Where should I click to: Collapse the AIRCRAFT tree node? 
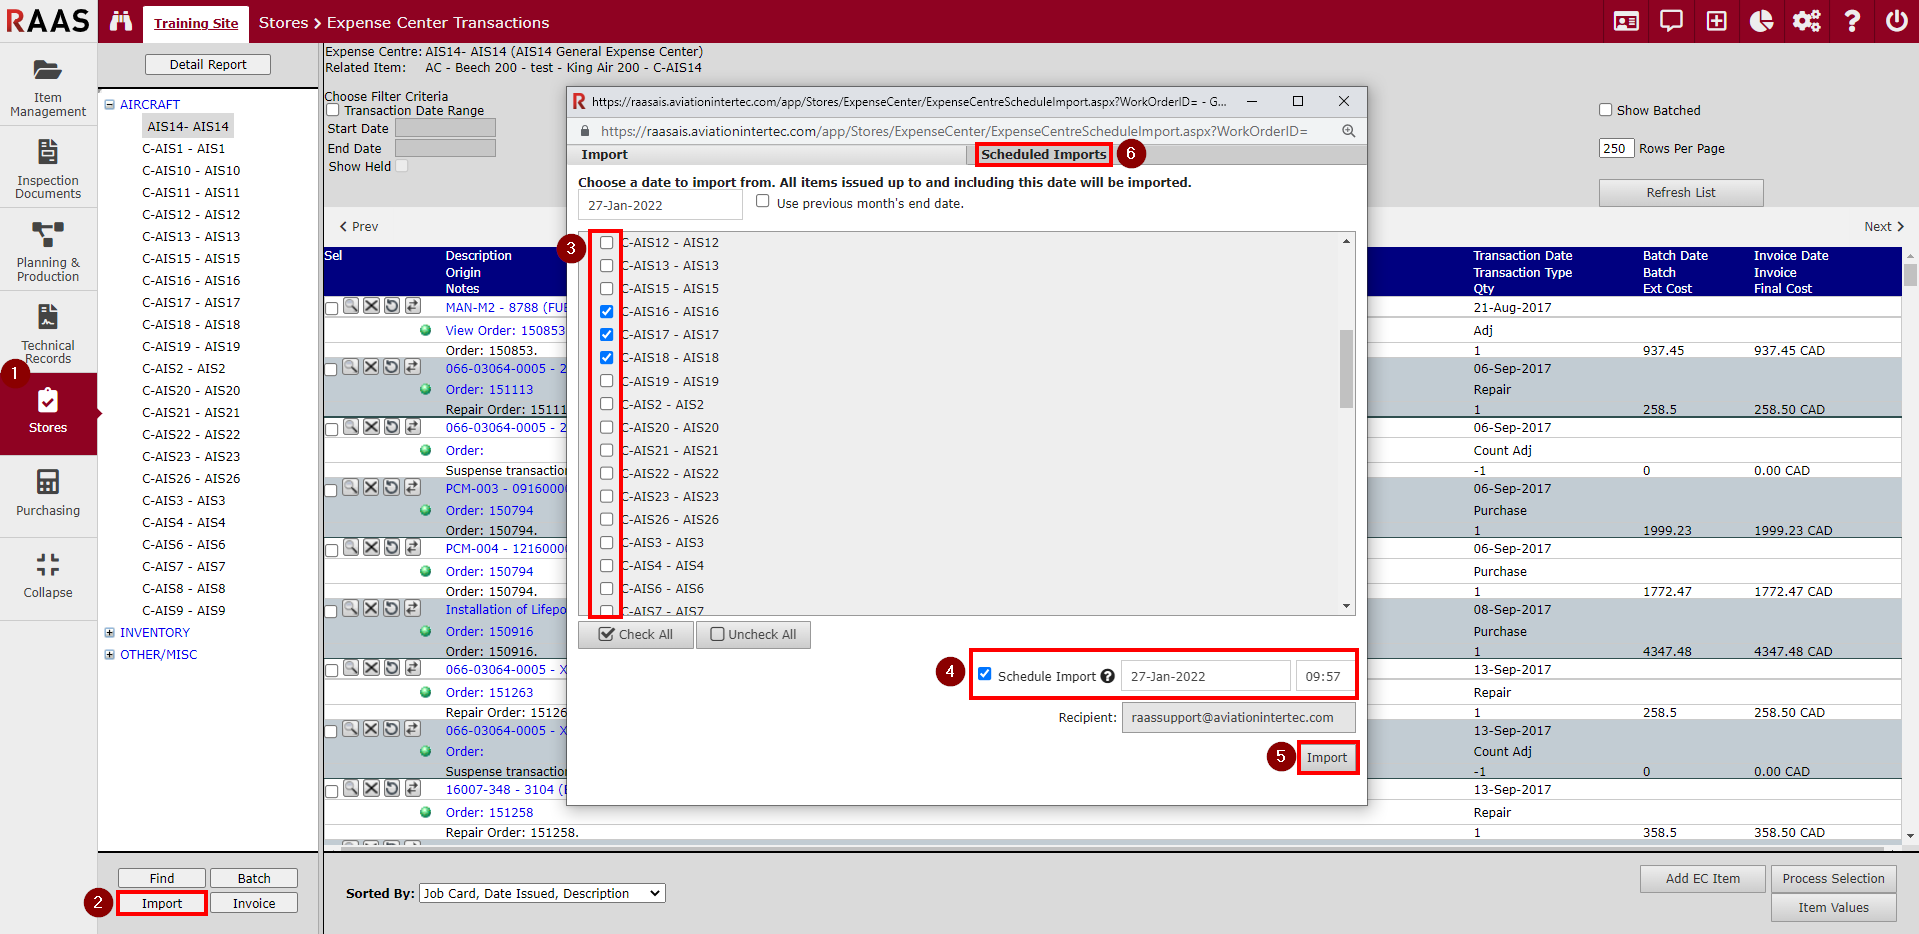tap(110, 104)
